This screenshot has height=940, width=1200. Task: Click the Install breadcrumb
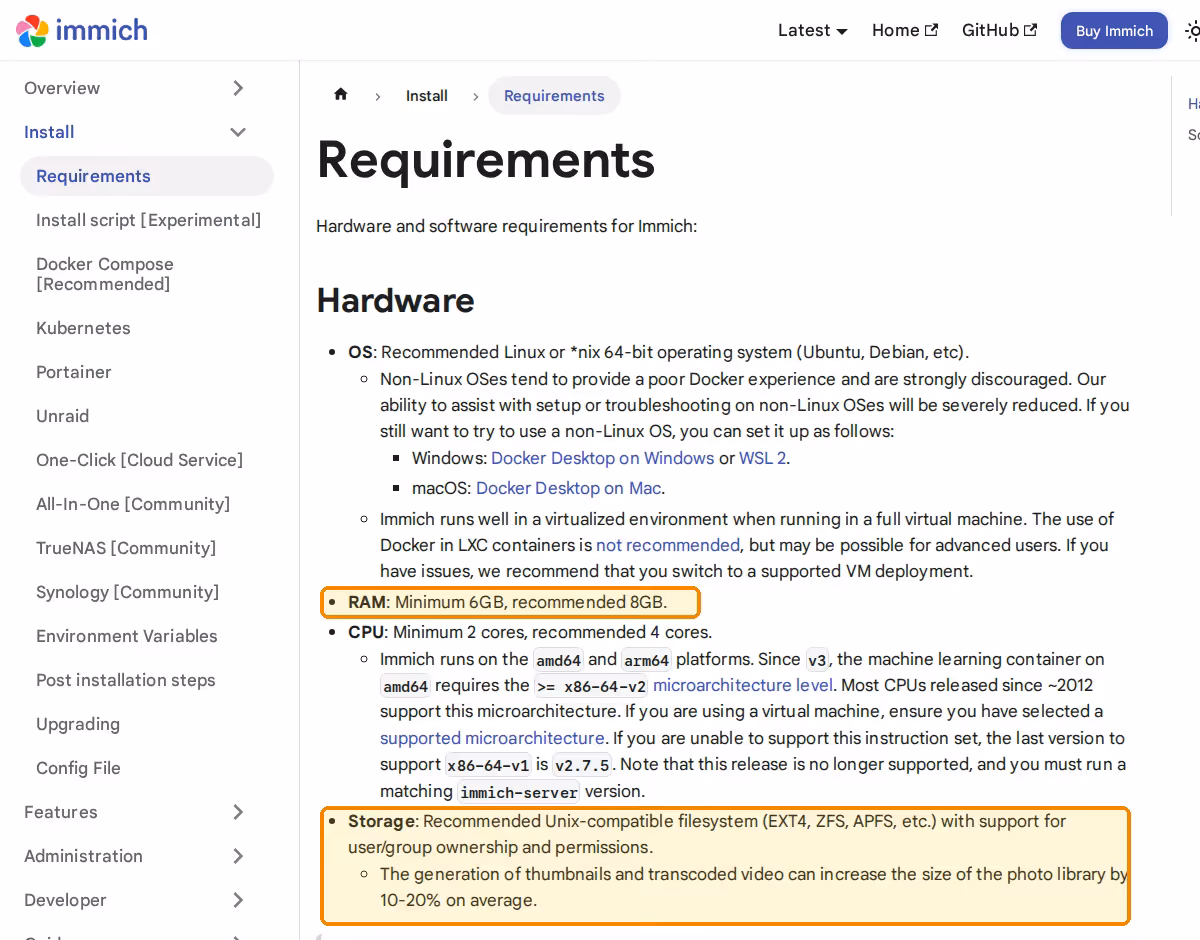427,96
